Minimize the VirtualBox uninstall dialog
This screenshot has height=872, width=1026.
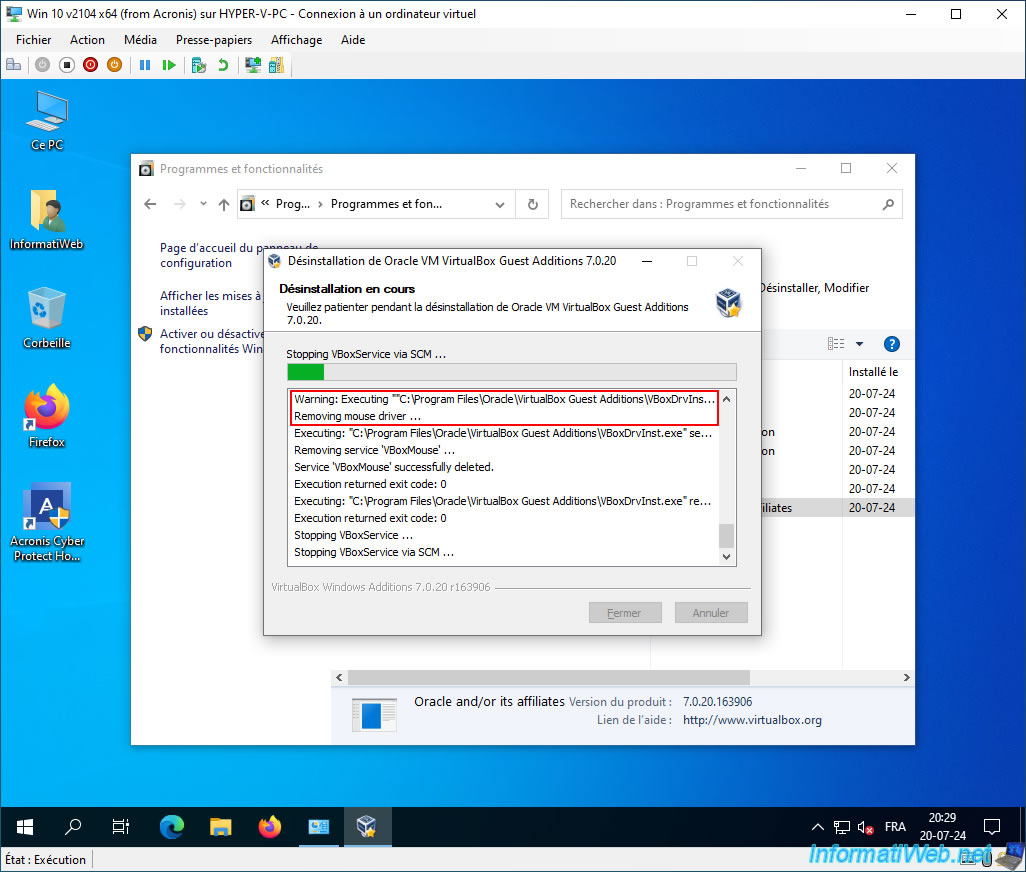tap(646, 261)
